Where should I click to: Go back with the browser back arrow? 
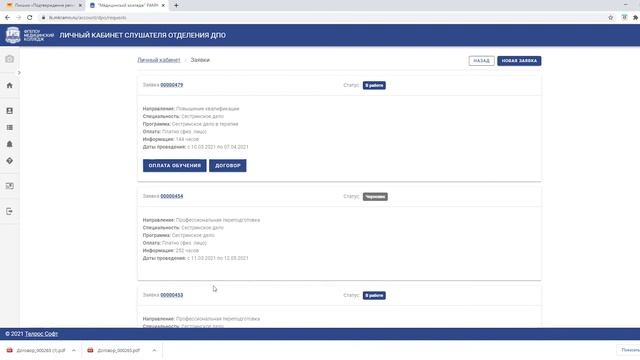[x=7, y=18]
